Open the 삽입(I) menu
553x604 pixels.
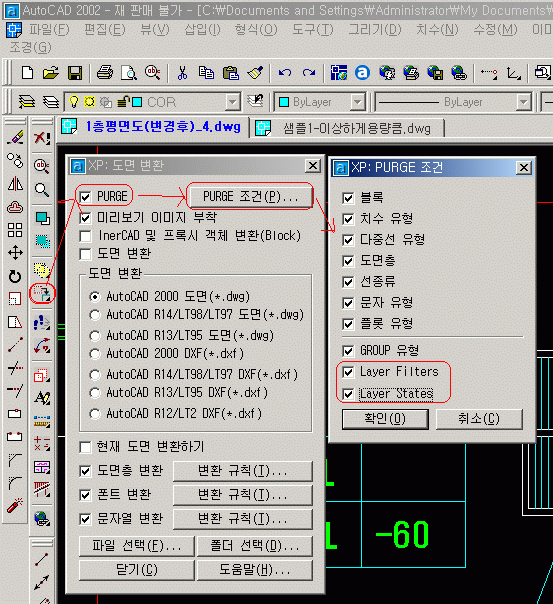click(x=203, y=30)
